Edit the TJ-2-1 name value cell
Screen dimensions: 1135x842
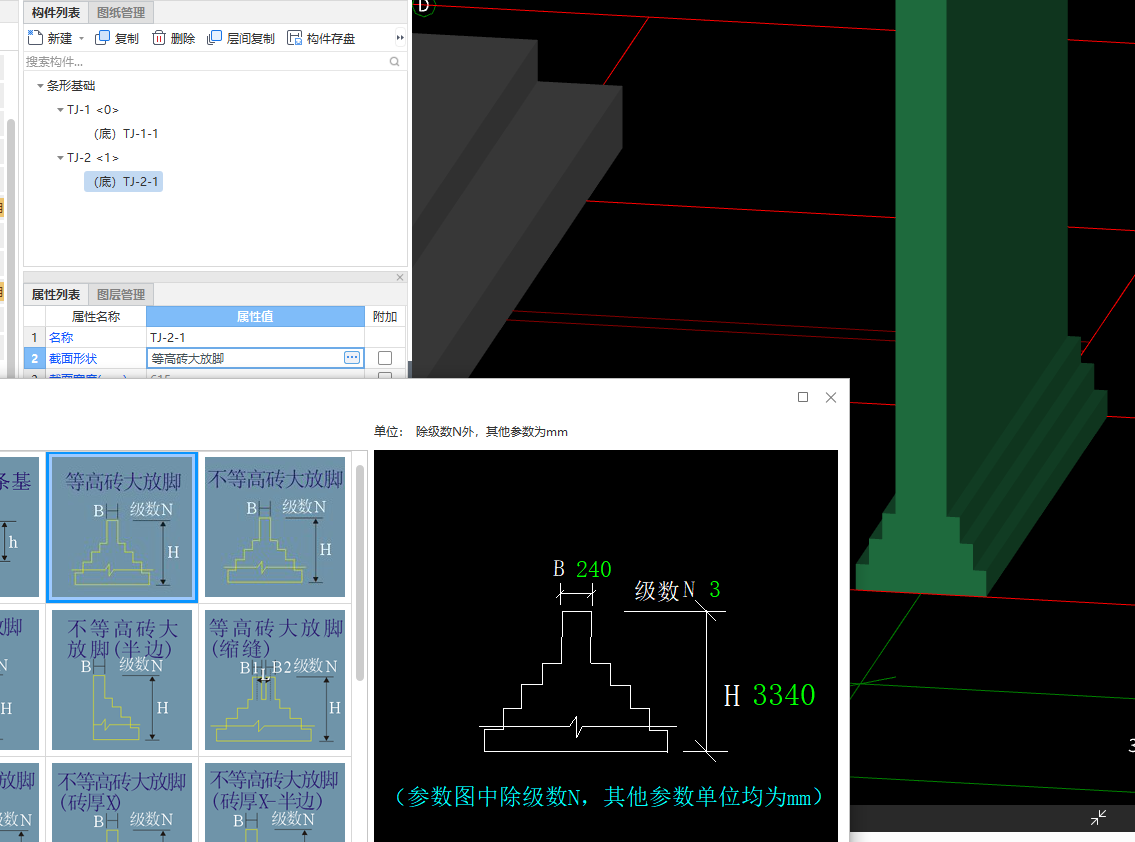point(255,337)
